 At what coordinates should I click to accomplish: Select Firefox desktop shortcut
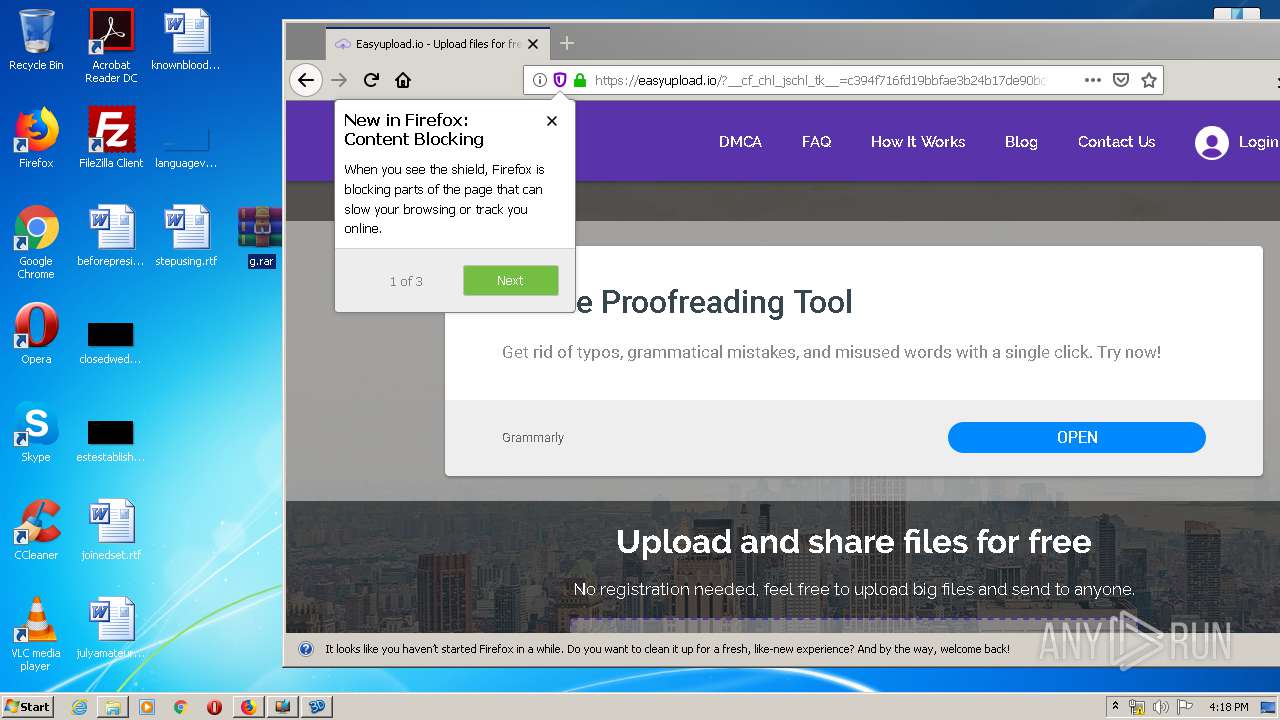36,138
